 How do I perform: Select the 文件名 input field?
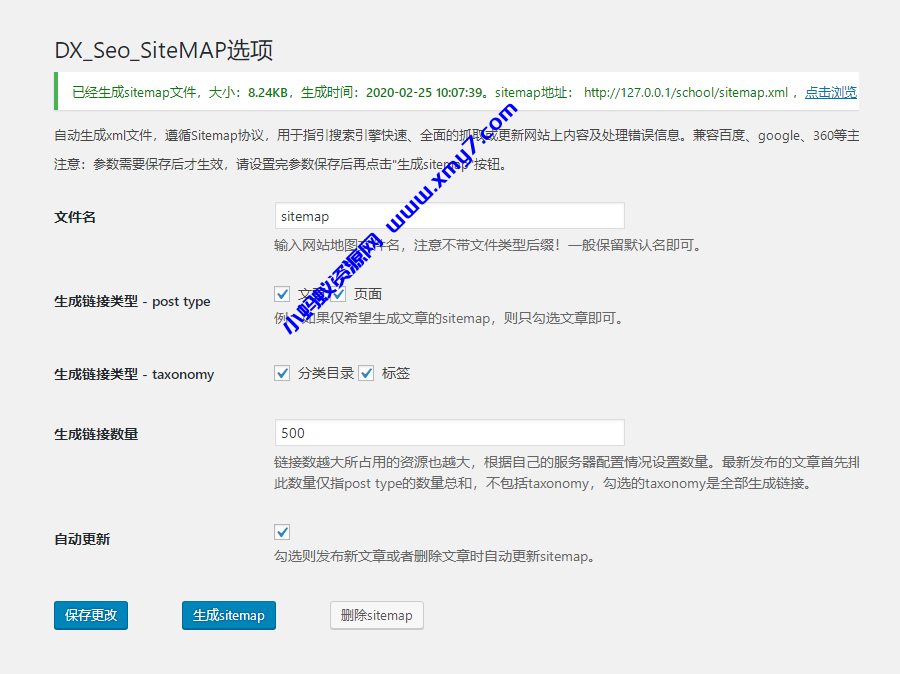tap(450, 215)
